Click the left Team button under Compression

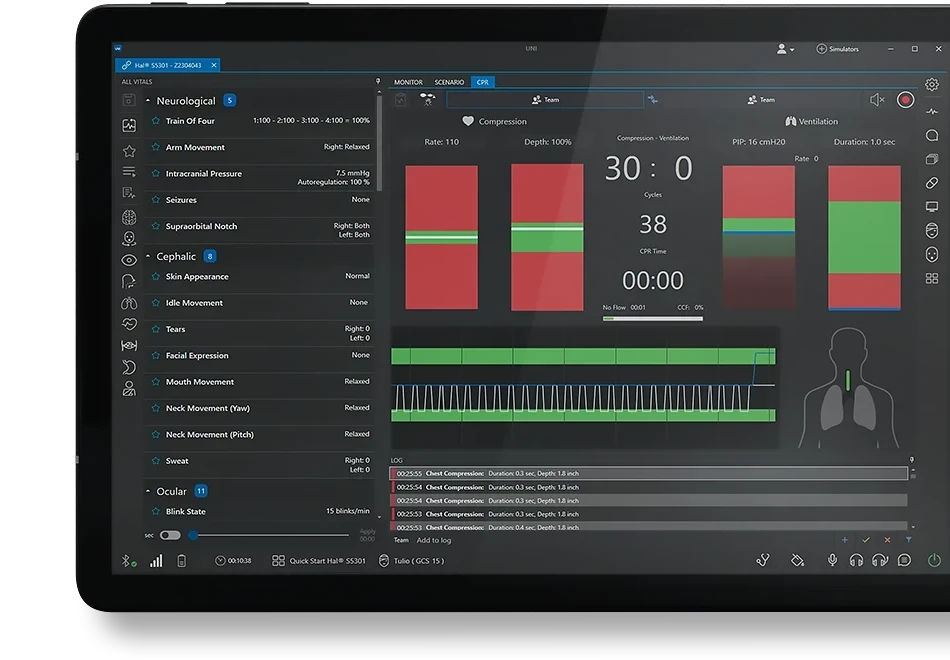pos(545,100)
